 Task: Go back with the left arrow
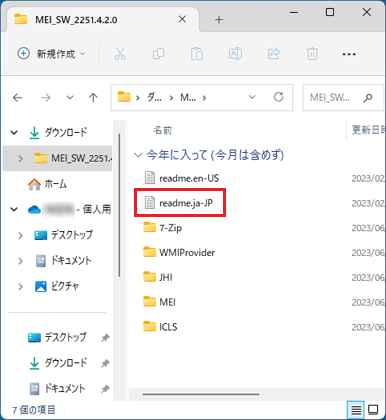tap(18, 98)
